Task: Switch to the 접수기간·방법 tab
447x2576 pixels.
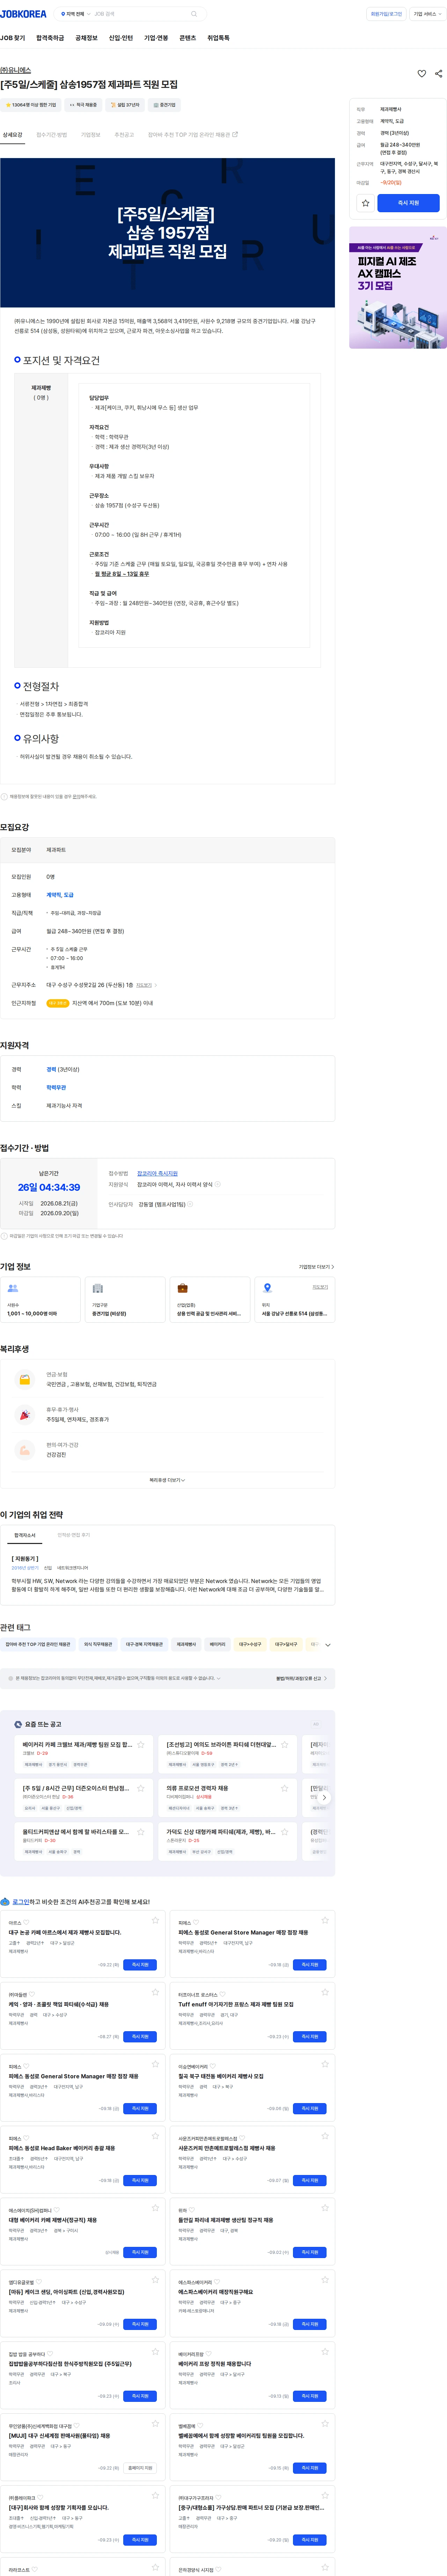Action: pos(52,135)
